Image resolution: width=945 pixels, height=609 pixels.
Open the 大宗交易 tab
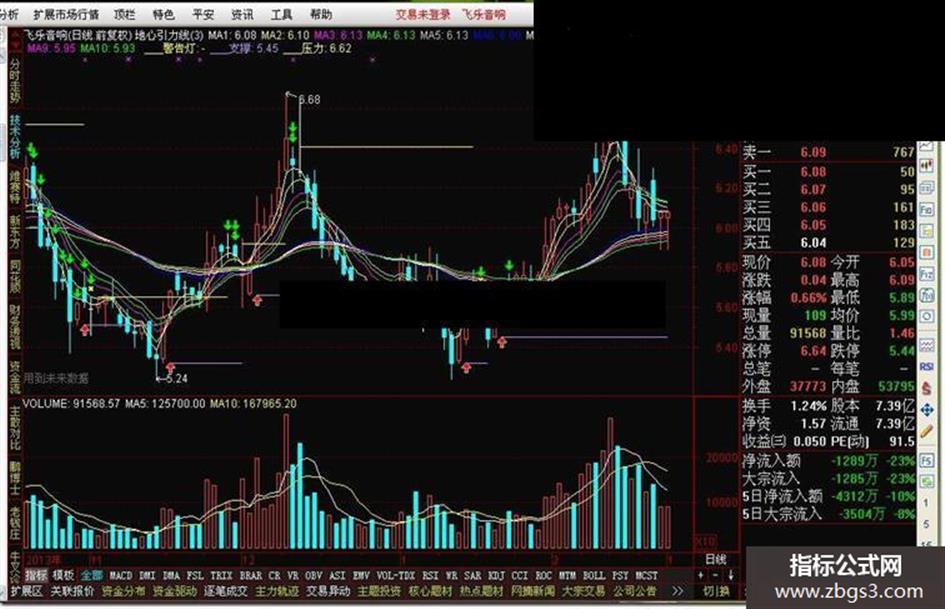pos(584,591)
